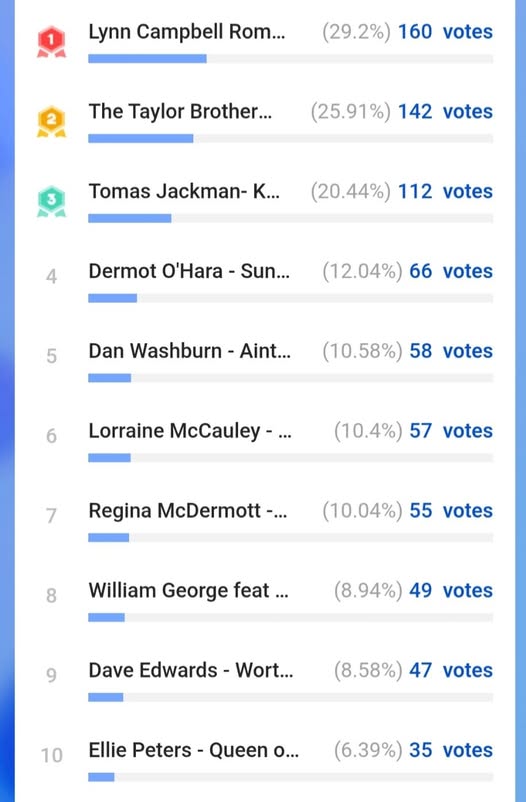Image resolution: width=526 pixels, height=802 pixels.
Task: Click the Dan Washburn - Aint... title
Action: point(190,351)
